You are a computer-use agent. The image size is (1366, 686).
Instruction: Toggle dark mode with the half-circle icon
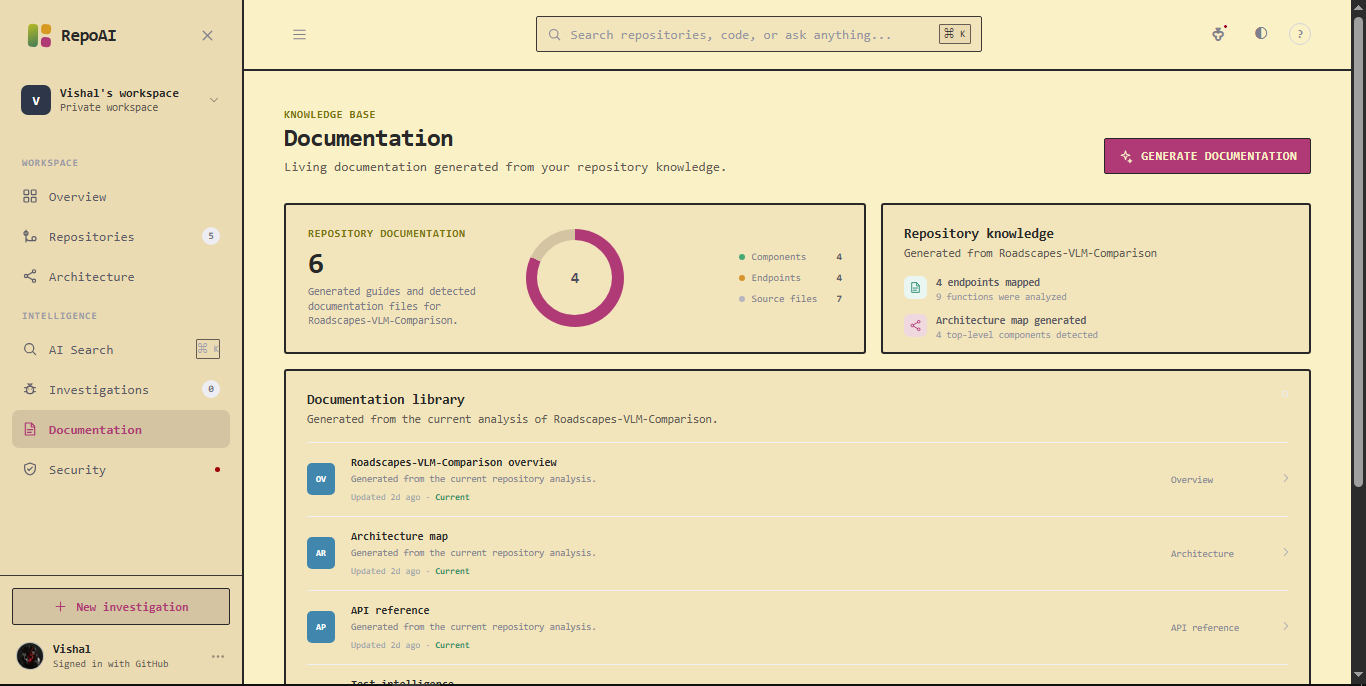[1261, 33]
